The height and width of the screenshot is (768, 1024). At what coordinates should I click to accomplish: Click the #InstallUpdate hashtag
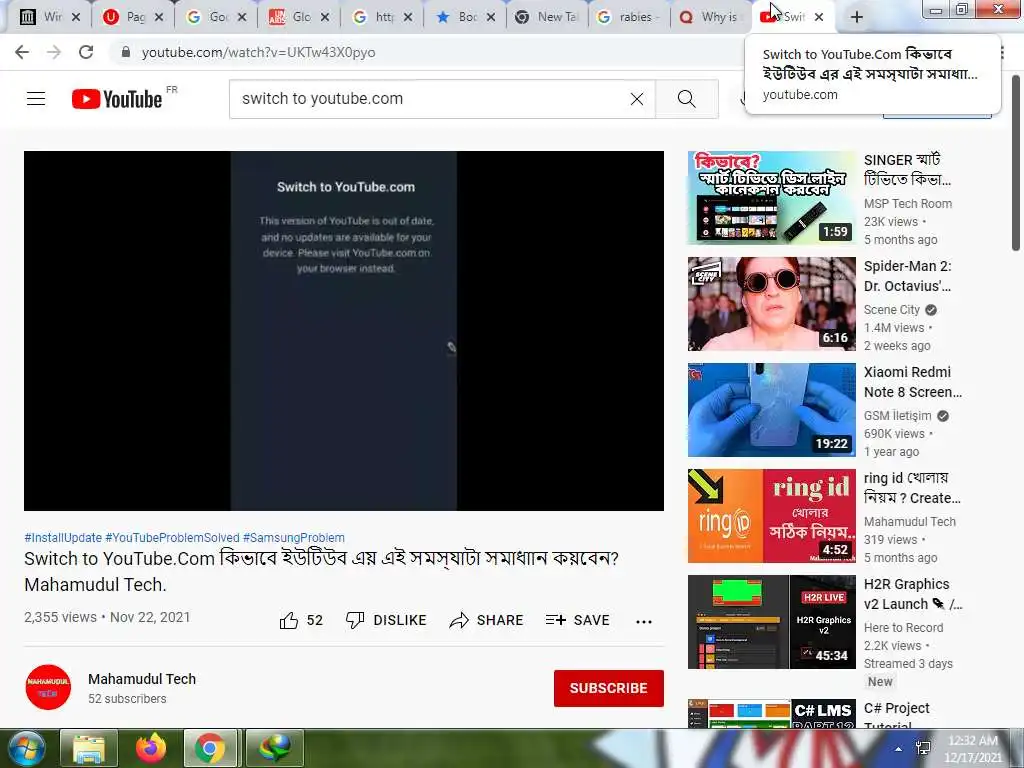(x=63, y=537)
